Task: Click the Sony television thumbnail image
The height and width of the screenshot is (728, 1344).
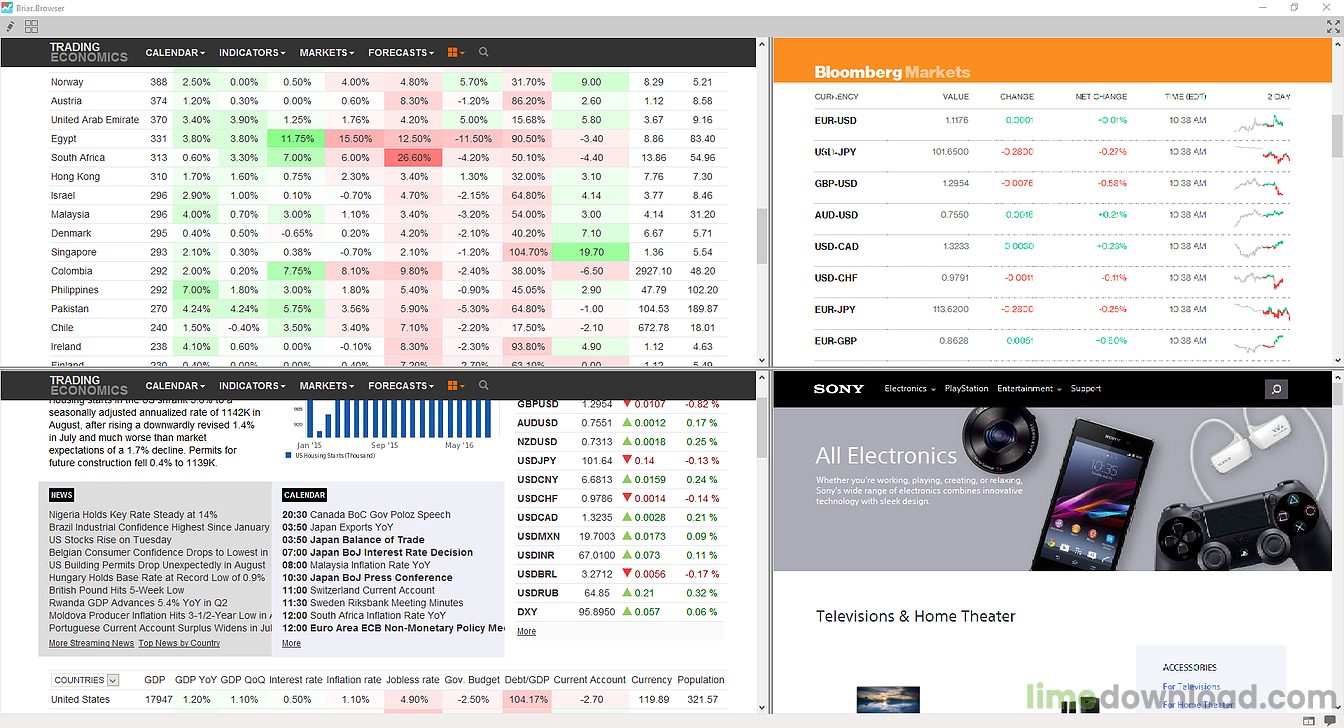Action: point(887,699)
